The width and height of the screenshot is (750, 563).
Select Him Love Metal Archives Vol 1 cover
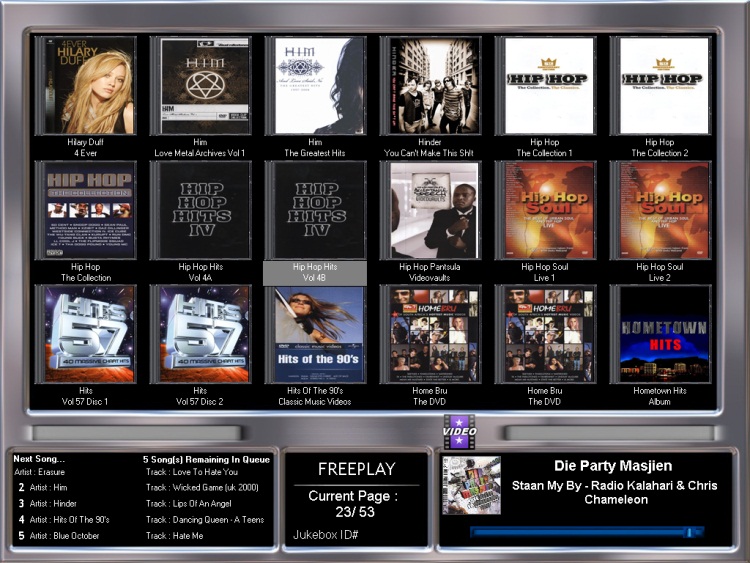(200, 86)
